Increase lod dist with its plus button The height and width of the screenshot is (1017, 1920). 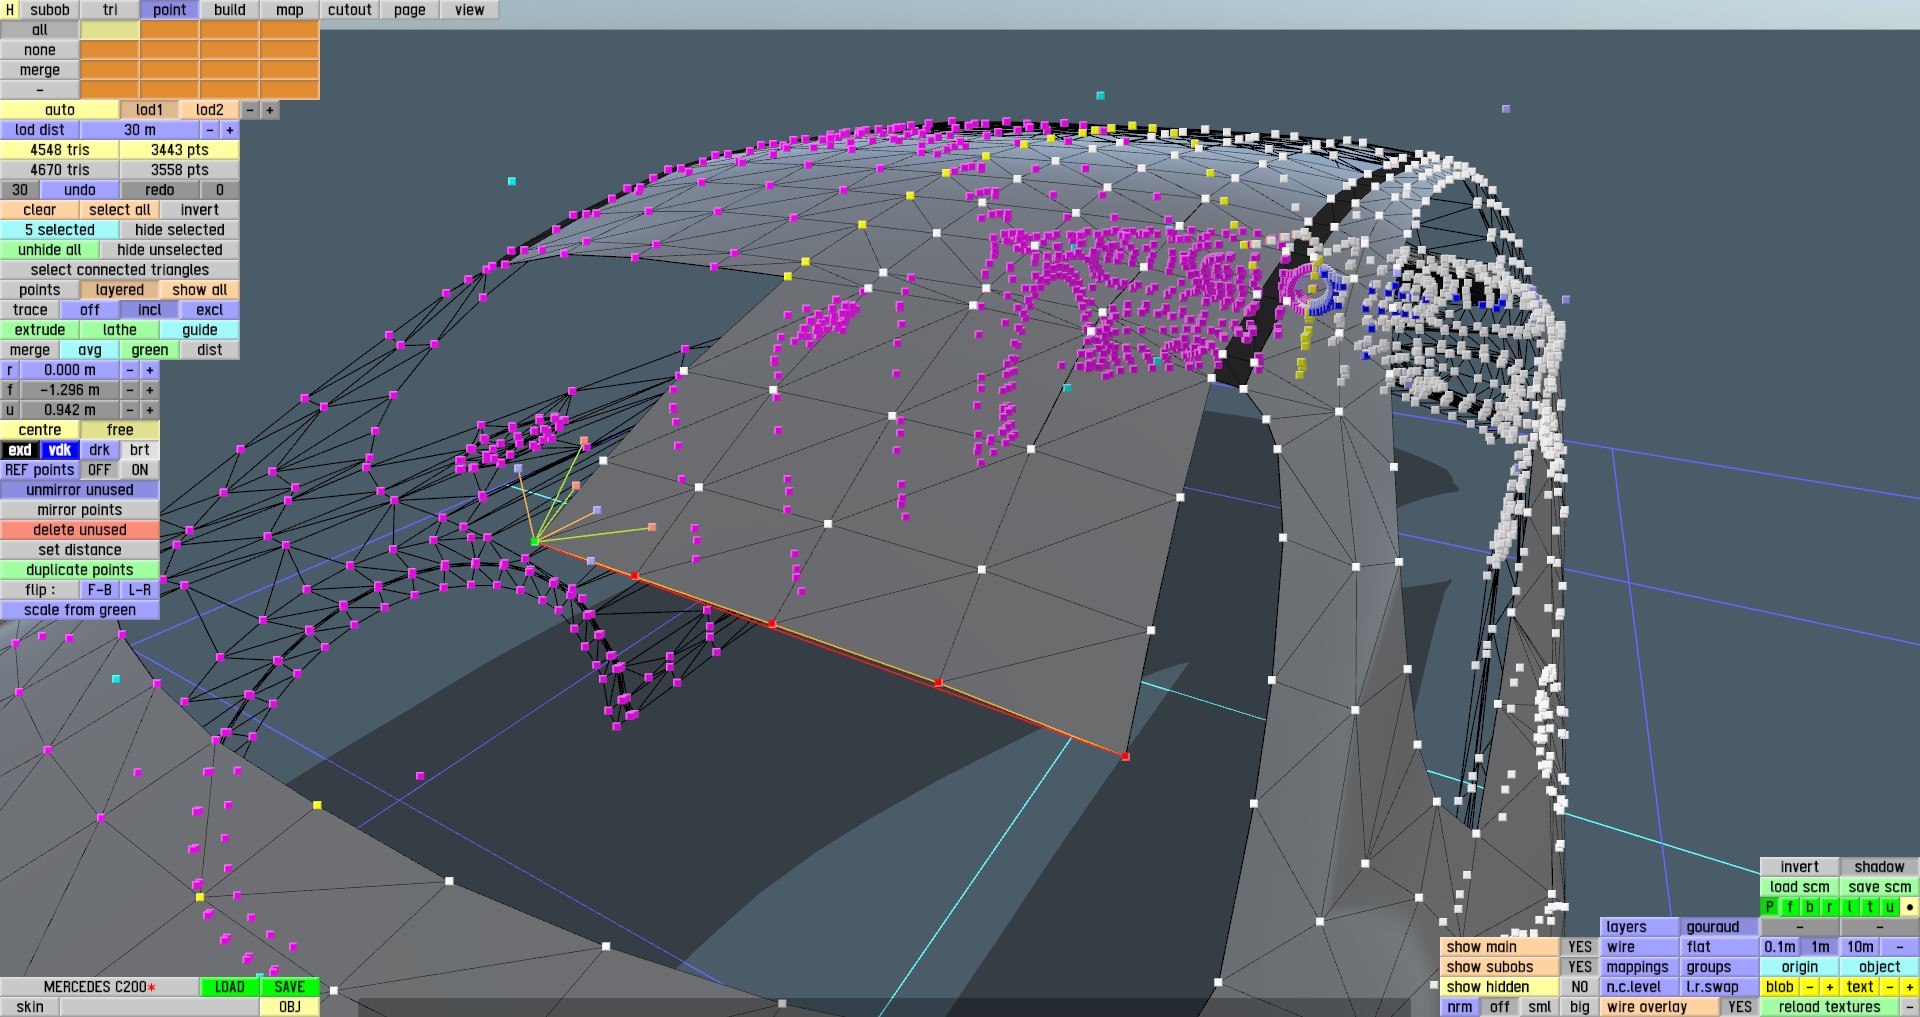coord(230,130)
